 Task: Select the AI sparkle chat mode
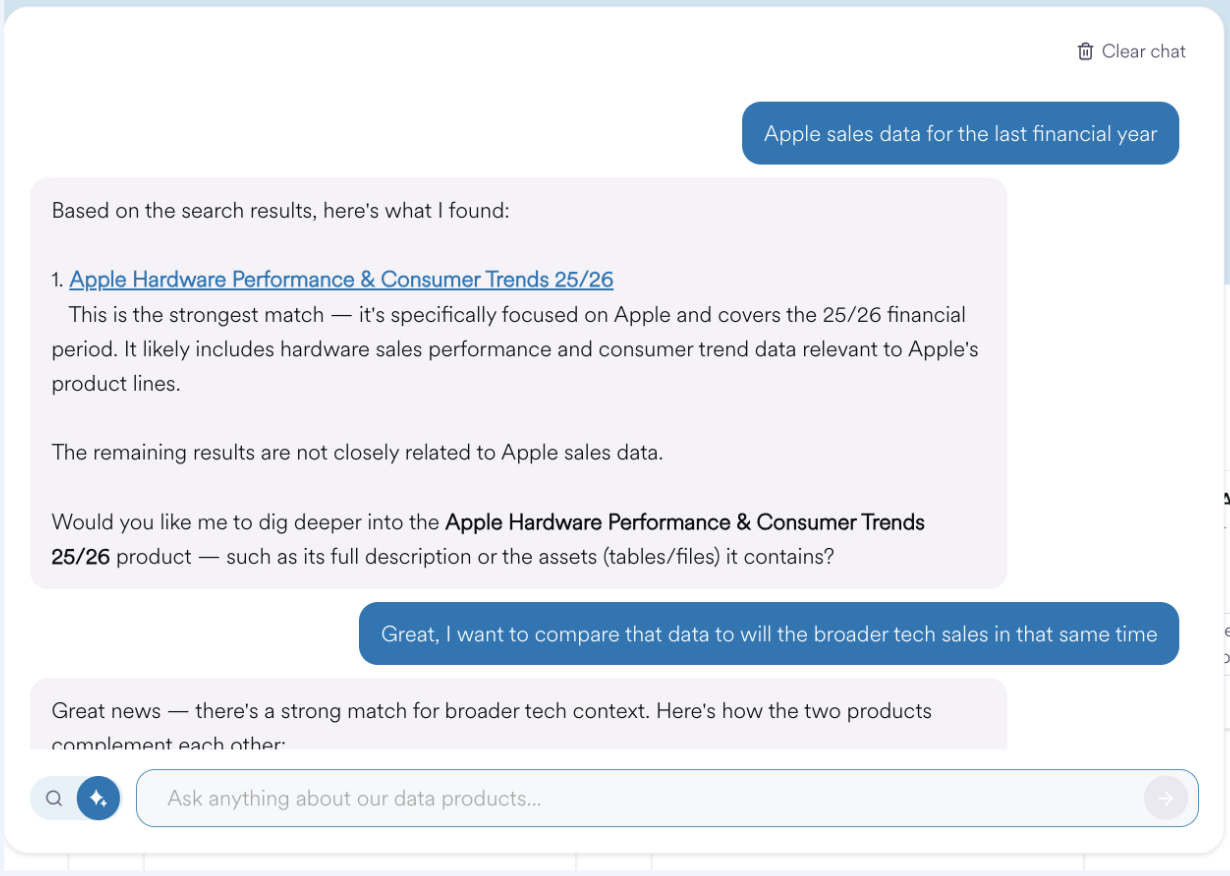pyautogui.click(x=98, y=798)
